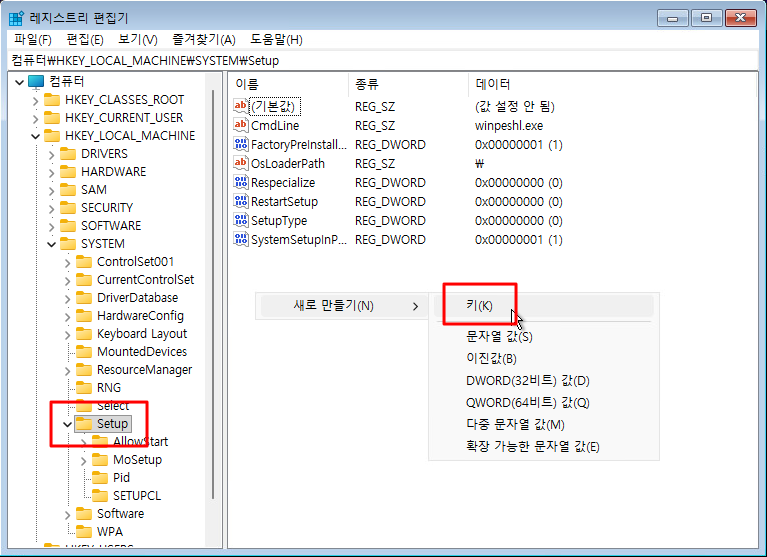Click the winpeshl.exe data cell
Screen dimensions: 767x557
pos(509,126)
